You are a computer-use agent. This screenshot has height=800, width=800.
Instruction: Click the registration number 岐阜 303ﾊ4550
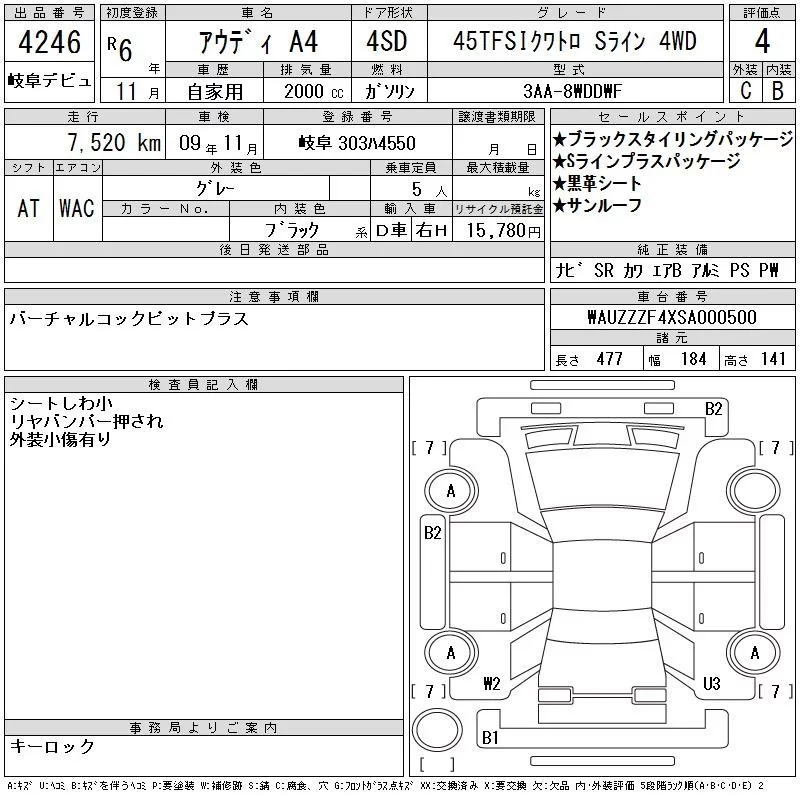[357, 143]
